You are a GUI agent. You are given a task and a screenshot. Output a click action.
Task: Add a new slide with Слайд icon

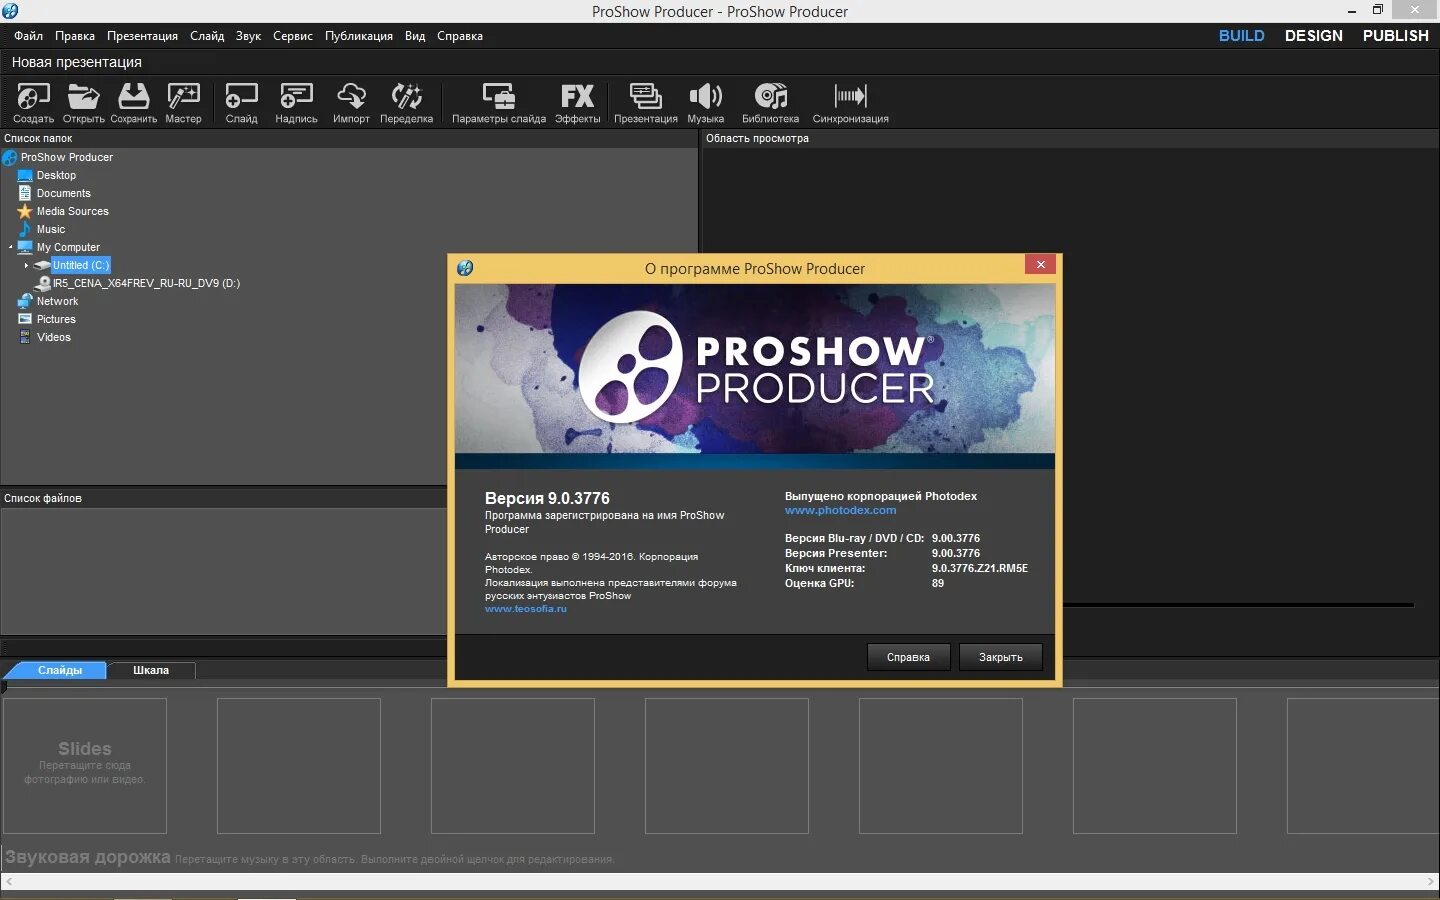coord(241,103)
